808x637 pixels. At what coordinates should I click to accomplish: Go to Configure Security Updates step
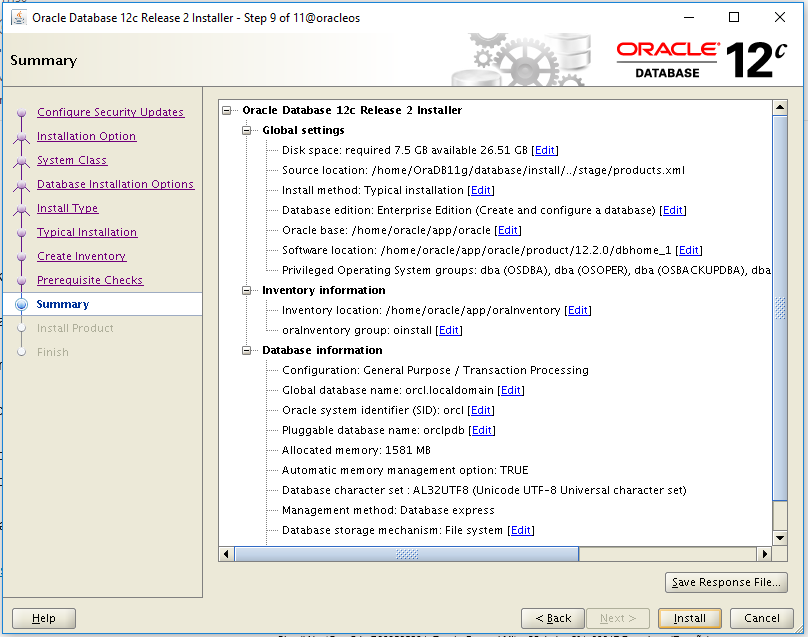click(x=110, y=112)
